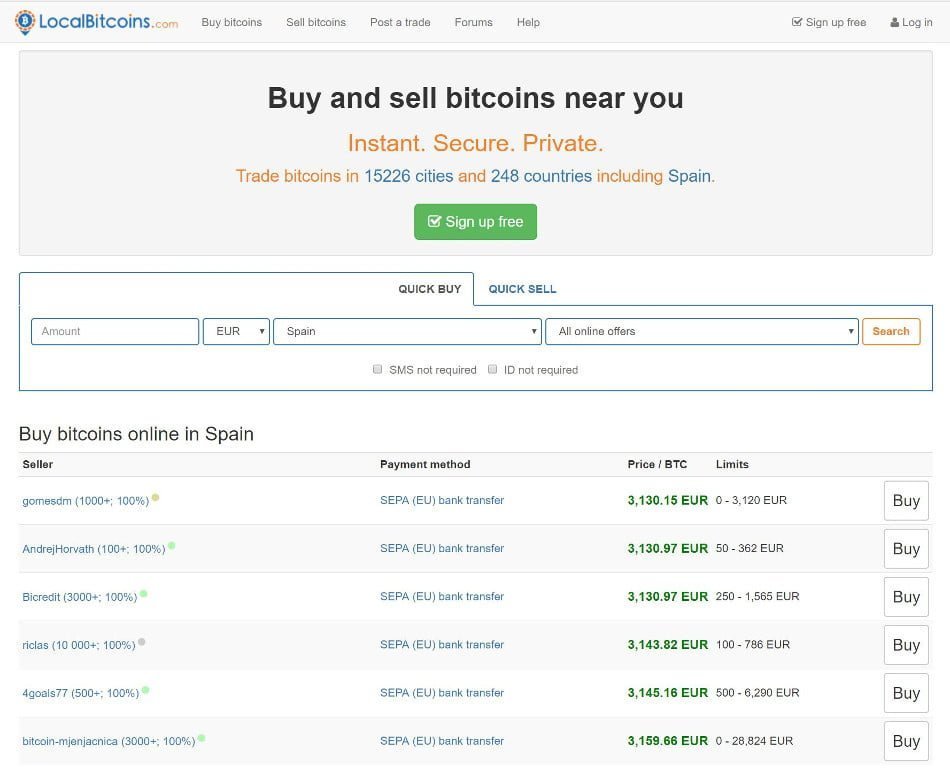Expand the Spain country dropdown
The image size is (950, 781).
[x=407, y=331]
